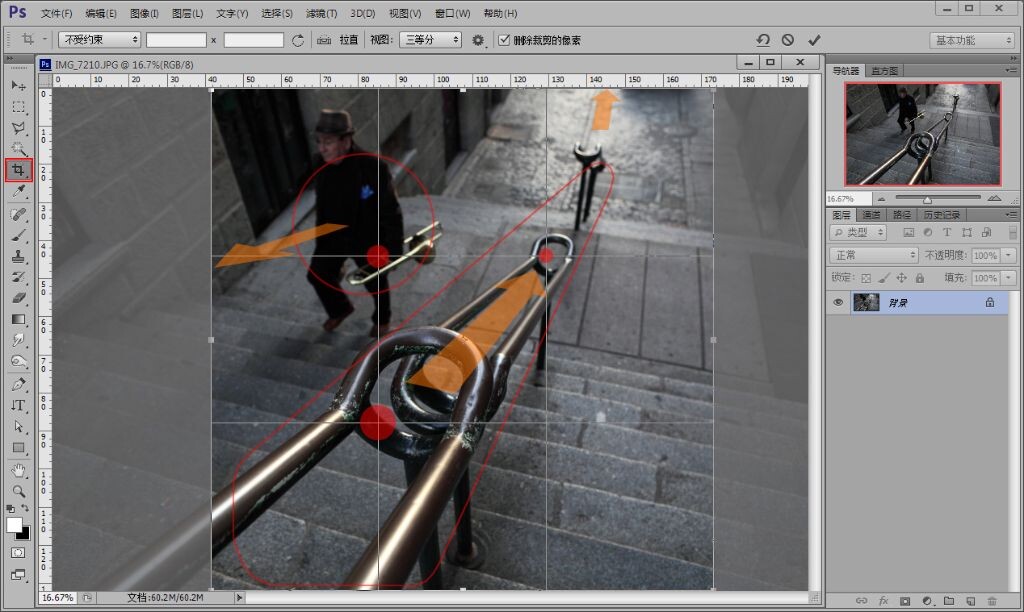
Task: Select the Blur tool
Action: tap(18, 340)
